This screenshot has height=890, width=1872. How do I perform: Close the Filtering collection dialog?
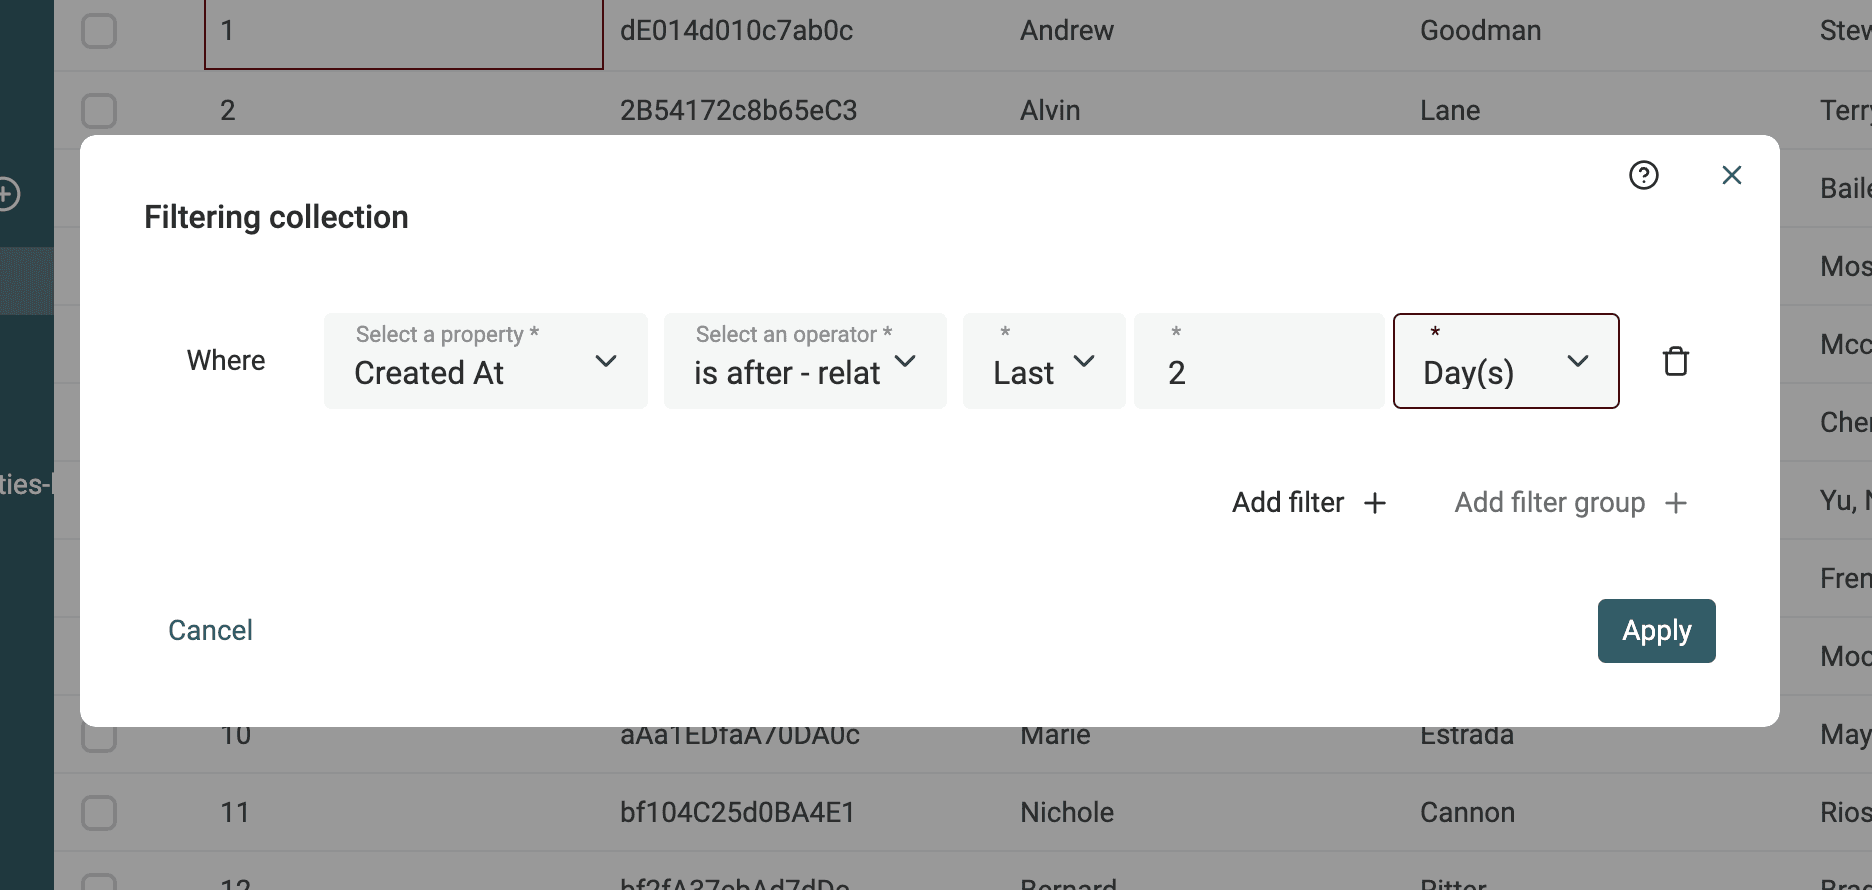(x=1731, y=175)
